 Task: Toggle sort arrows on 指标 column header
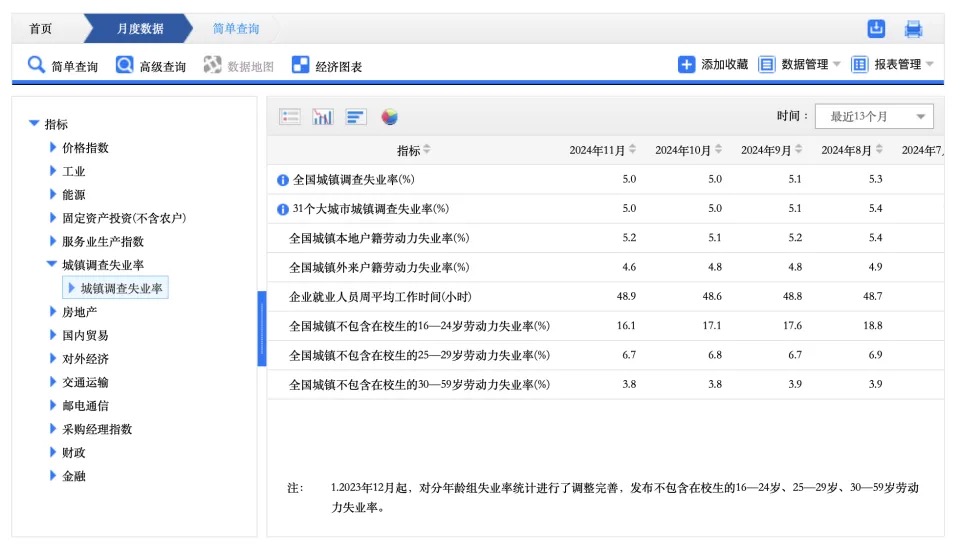(427, 150)
